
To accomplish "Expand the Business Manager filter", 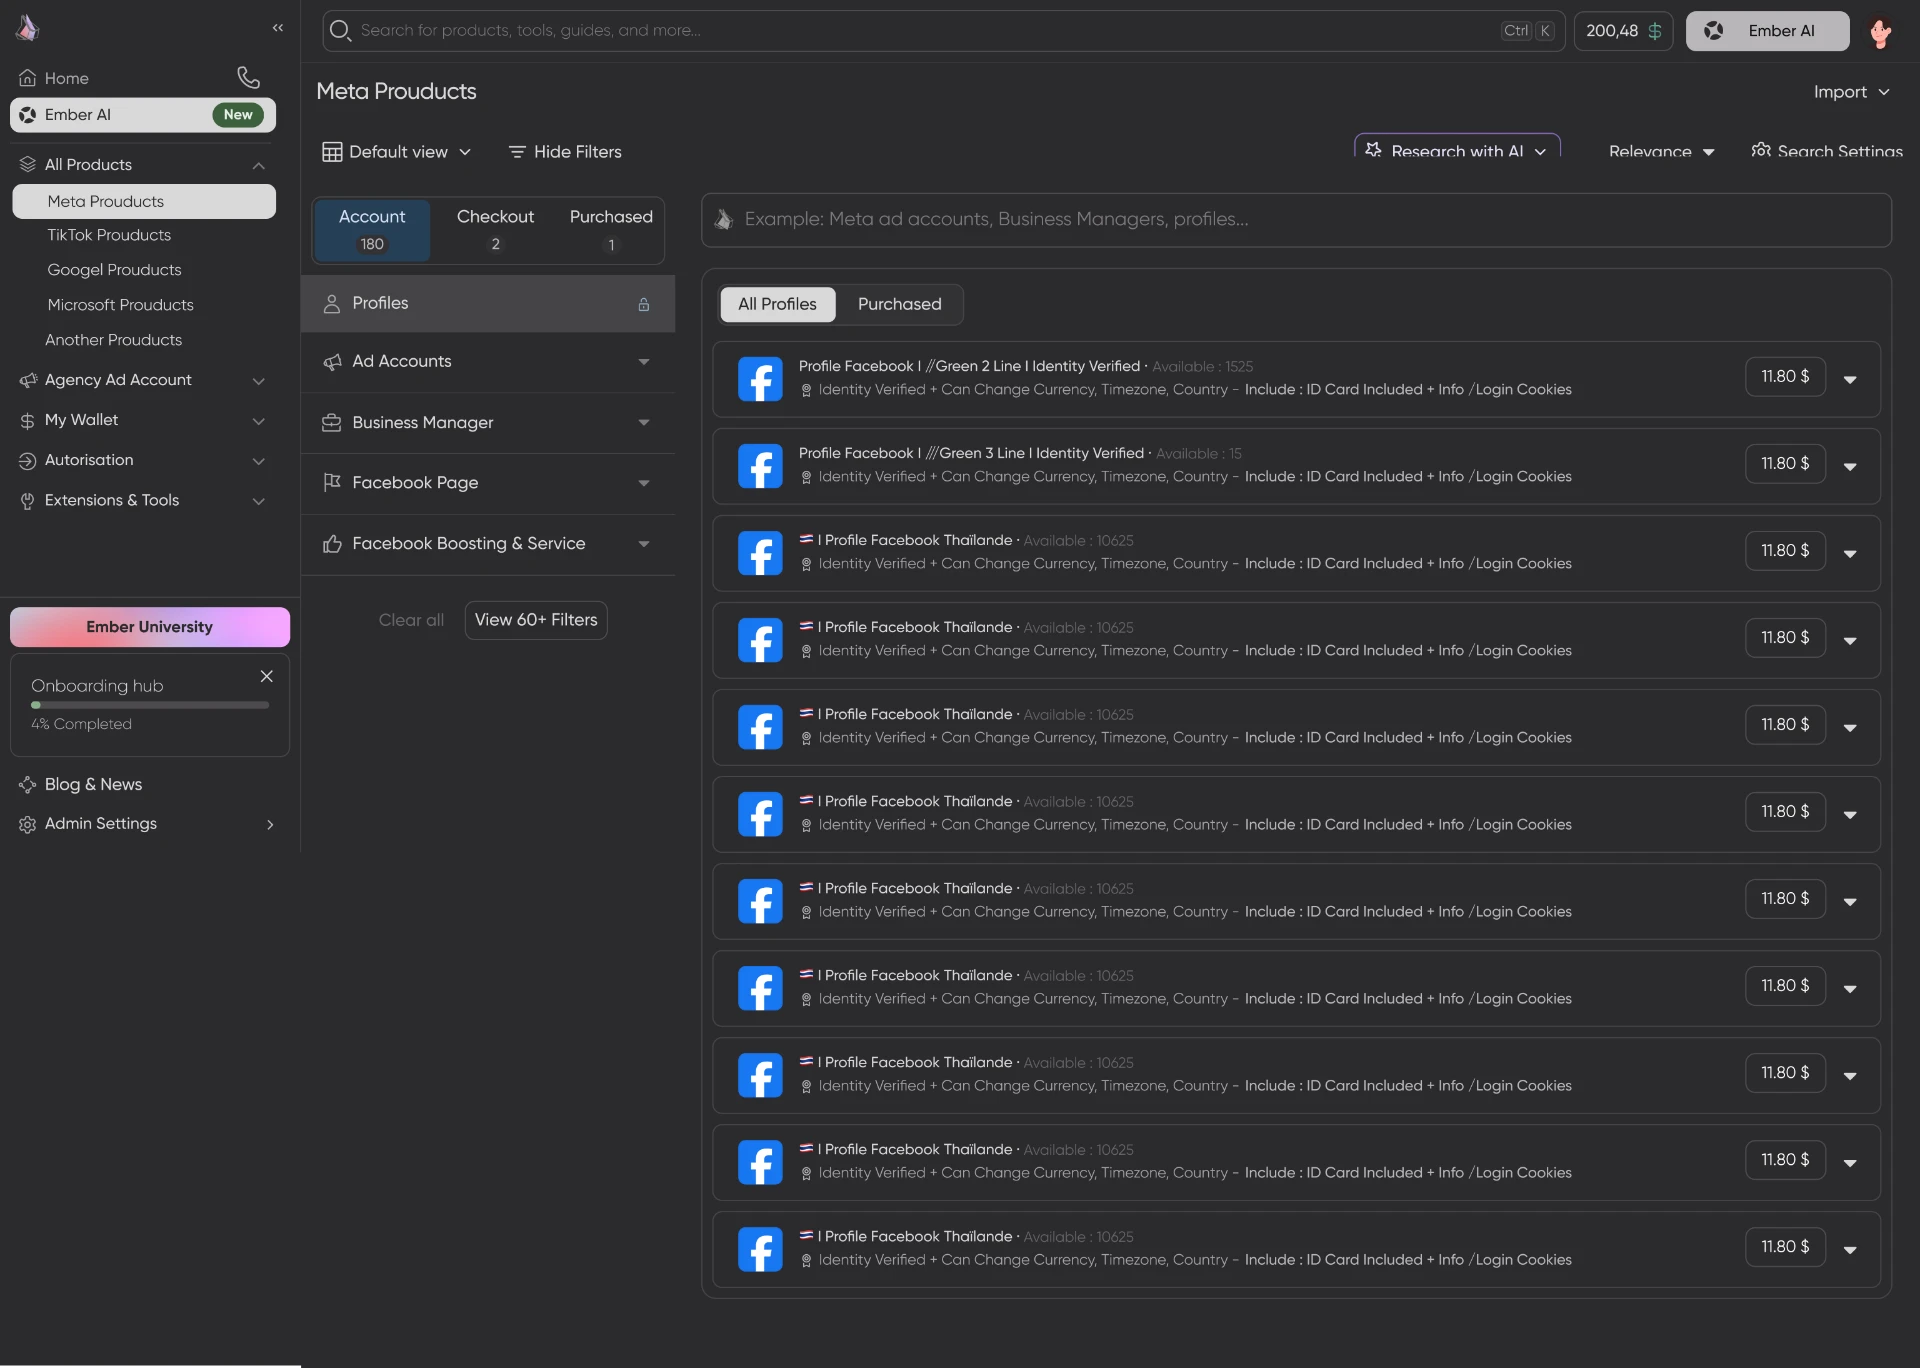I will 644,423.
